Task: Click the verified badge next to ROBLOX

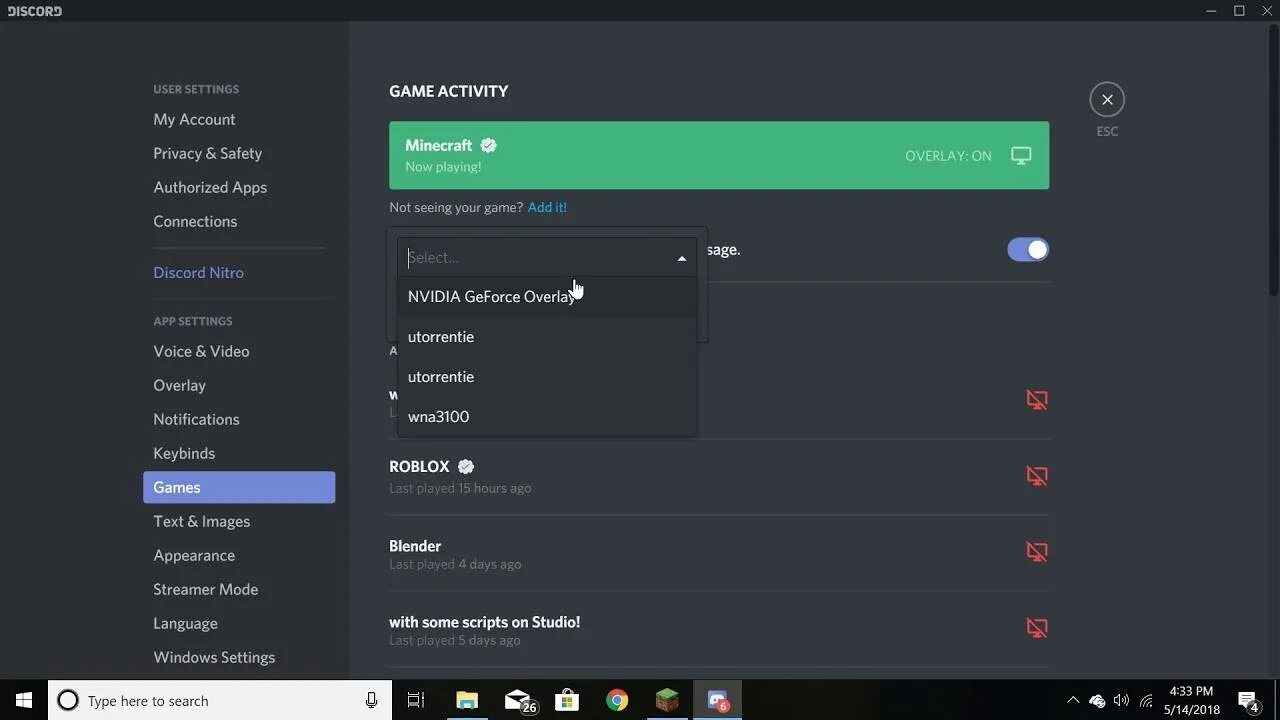Action: [466, 467]
